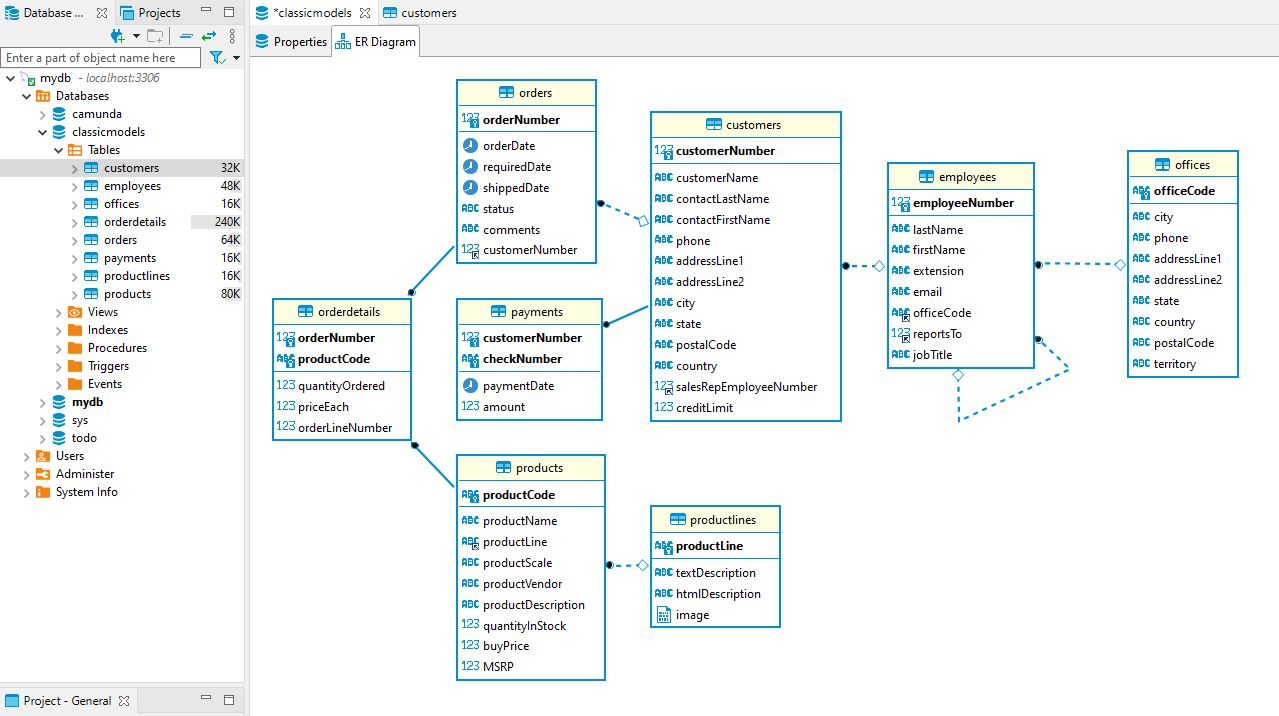
Task: Toggle Link with Editor arrows icon
Action: point(209,36)
